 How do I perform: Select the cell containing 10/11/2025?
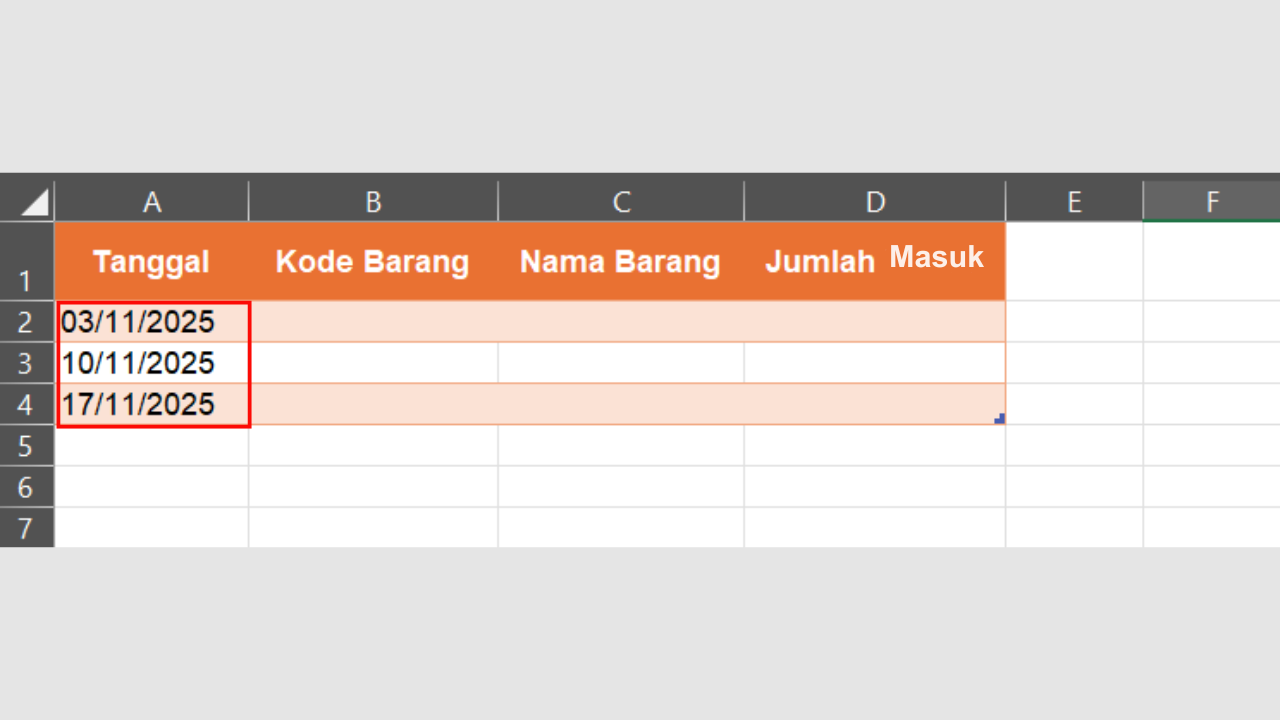tap(152, 363)
